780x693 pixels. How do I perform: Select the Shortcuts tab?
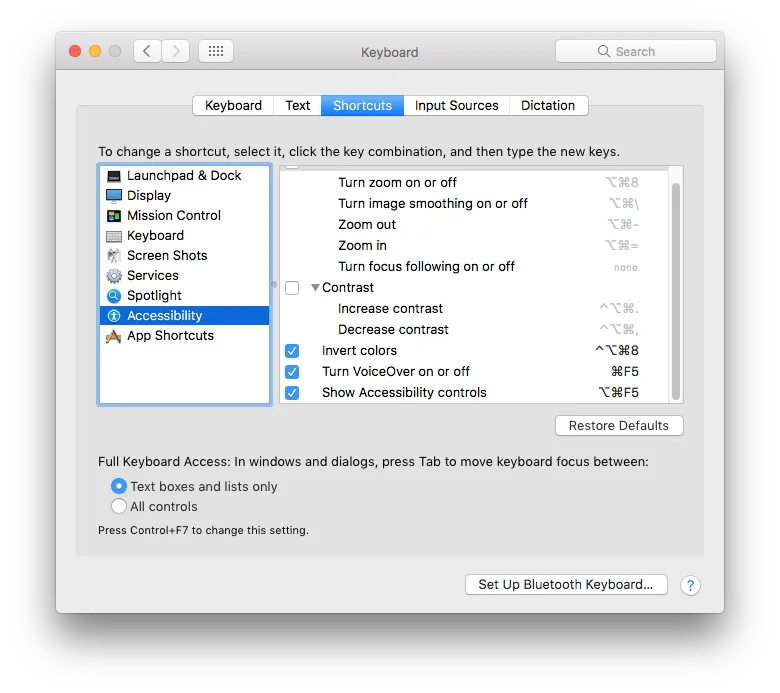coord(362,105)
